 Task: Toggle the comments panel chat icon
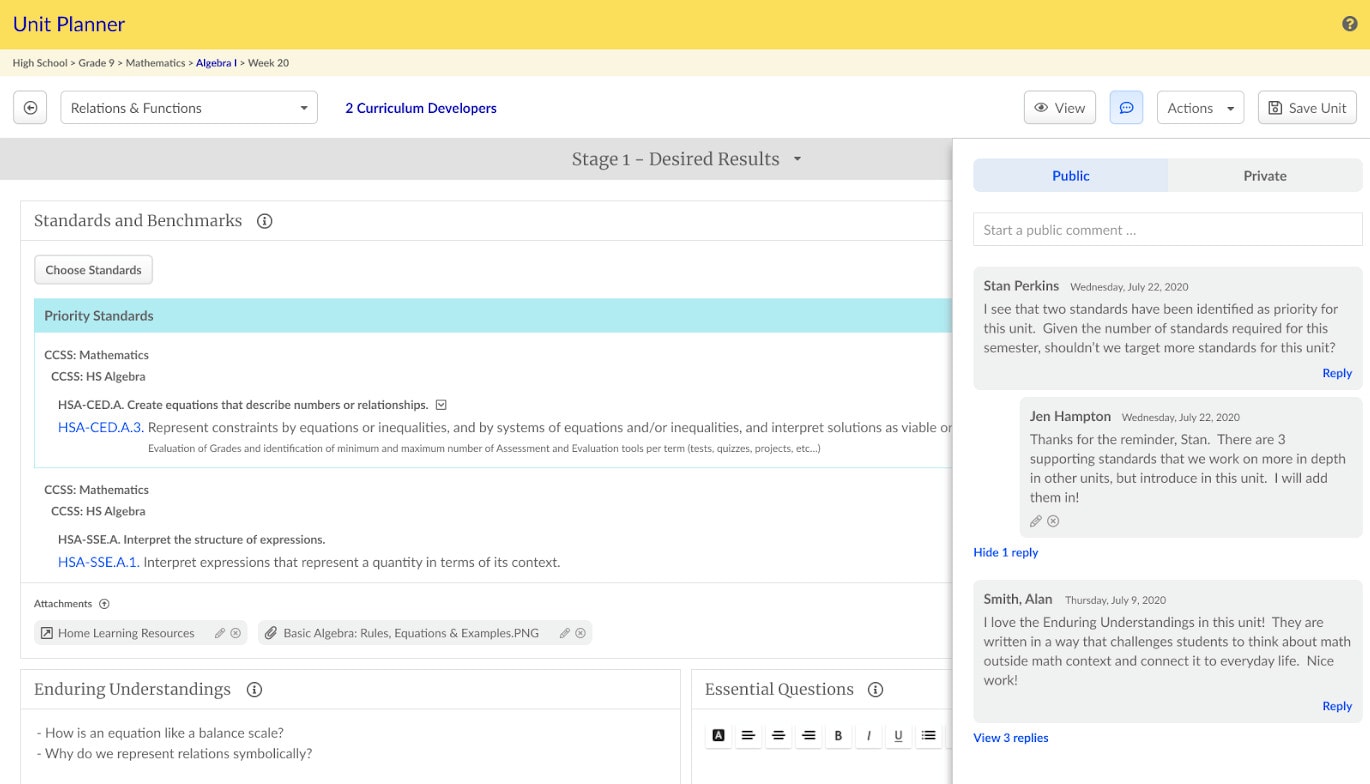tap(1126, 108)
